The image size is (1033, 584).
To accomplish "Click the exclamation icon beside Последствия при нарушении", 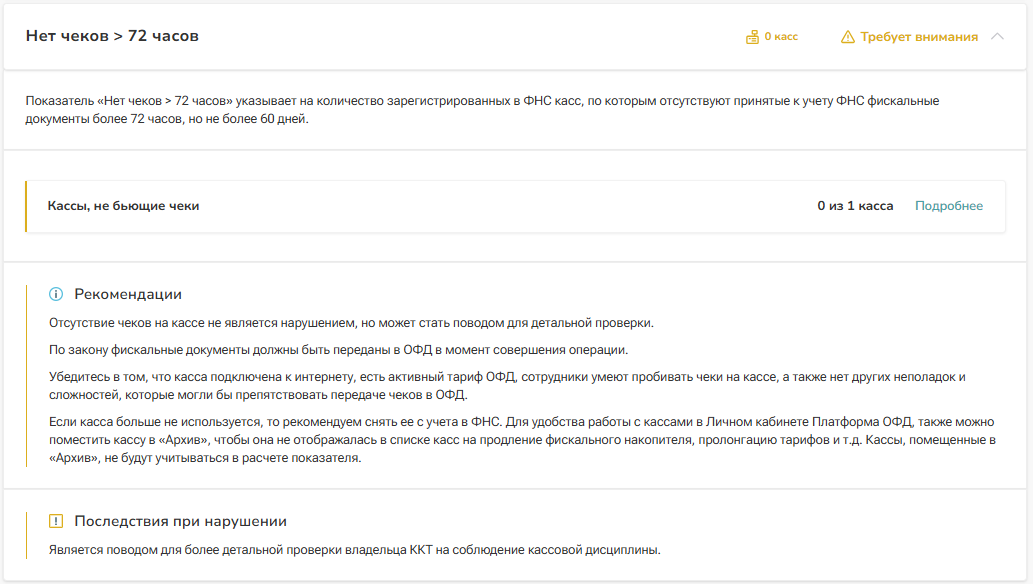I will 56,521.
